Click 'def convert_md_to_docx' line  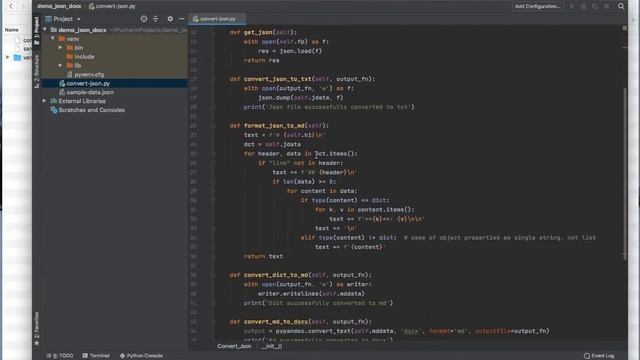[x=300, y=322]
